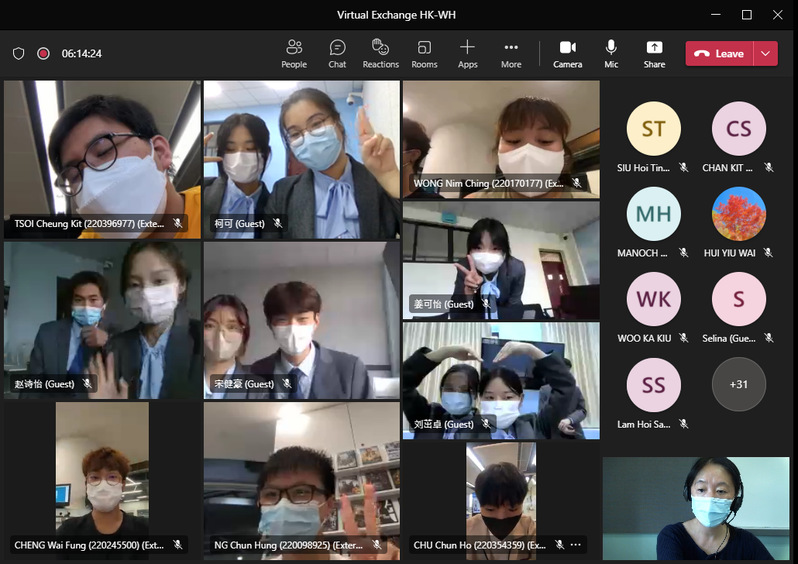Toggle the Mic mute state

click(x=611, y=53)
